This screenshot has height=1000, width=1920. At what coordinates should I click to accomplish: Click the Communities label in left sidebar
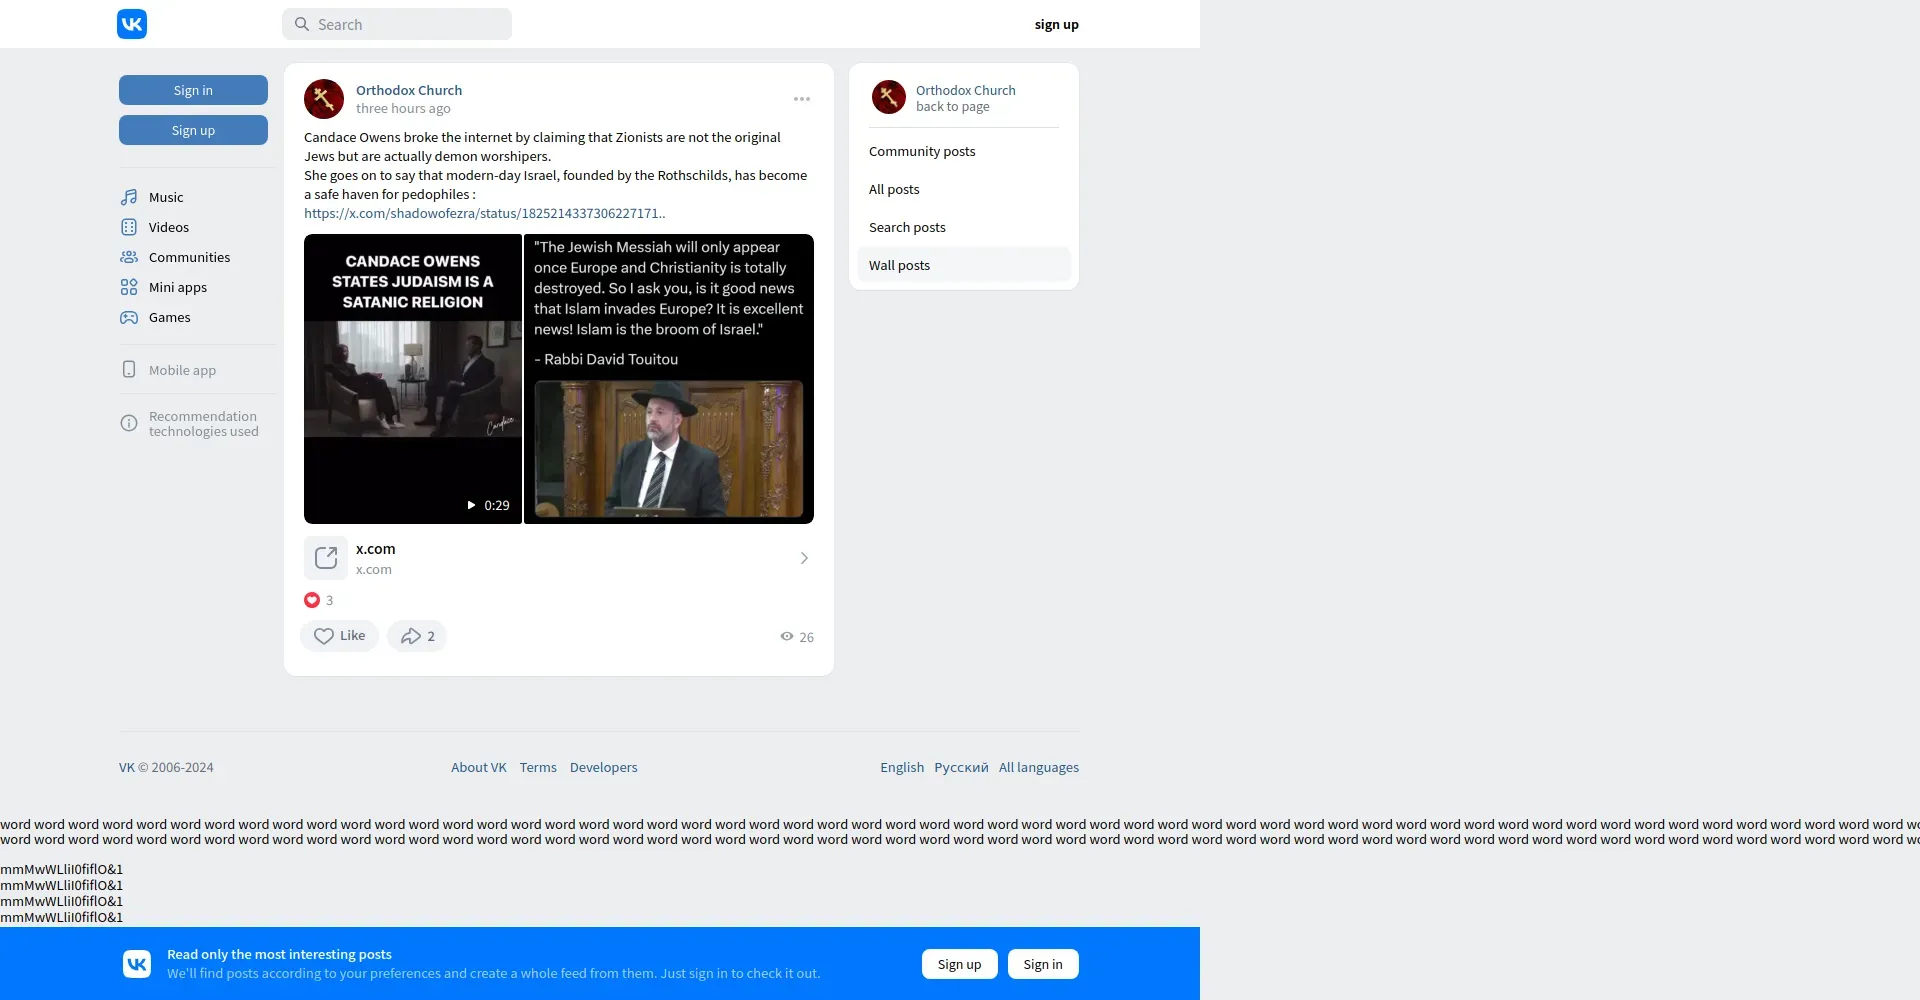pos(190,257)
